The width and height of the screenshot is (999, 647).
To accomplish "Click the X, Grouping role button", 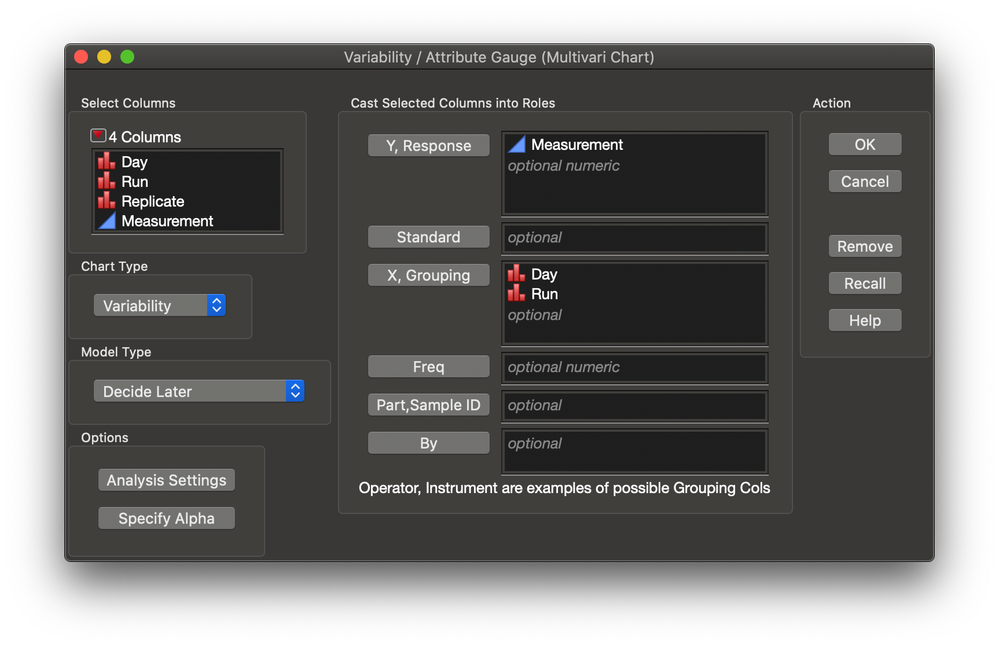I will click(428, 275).
